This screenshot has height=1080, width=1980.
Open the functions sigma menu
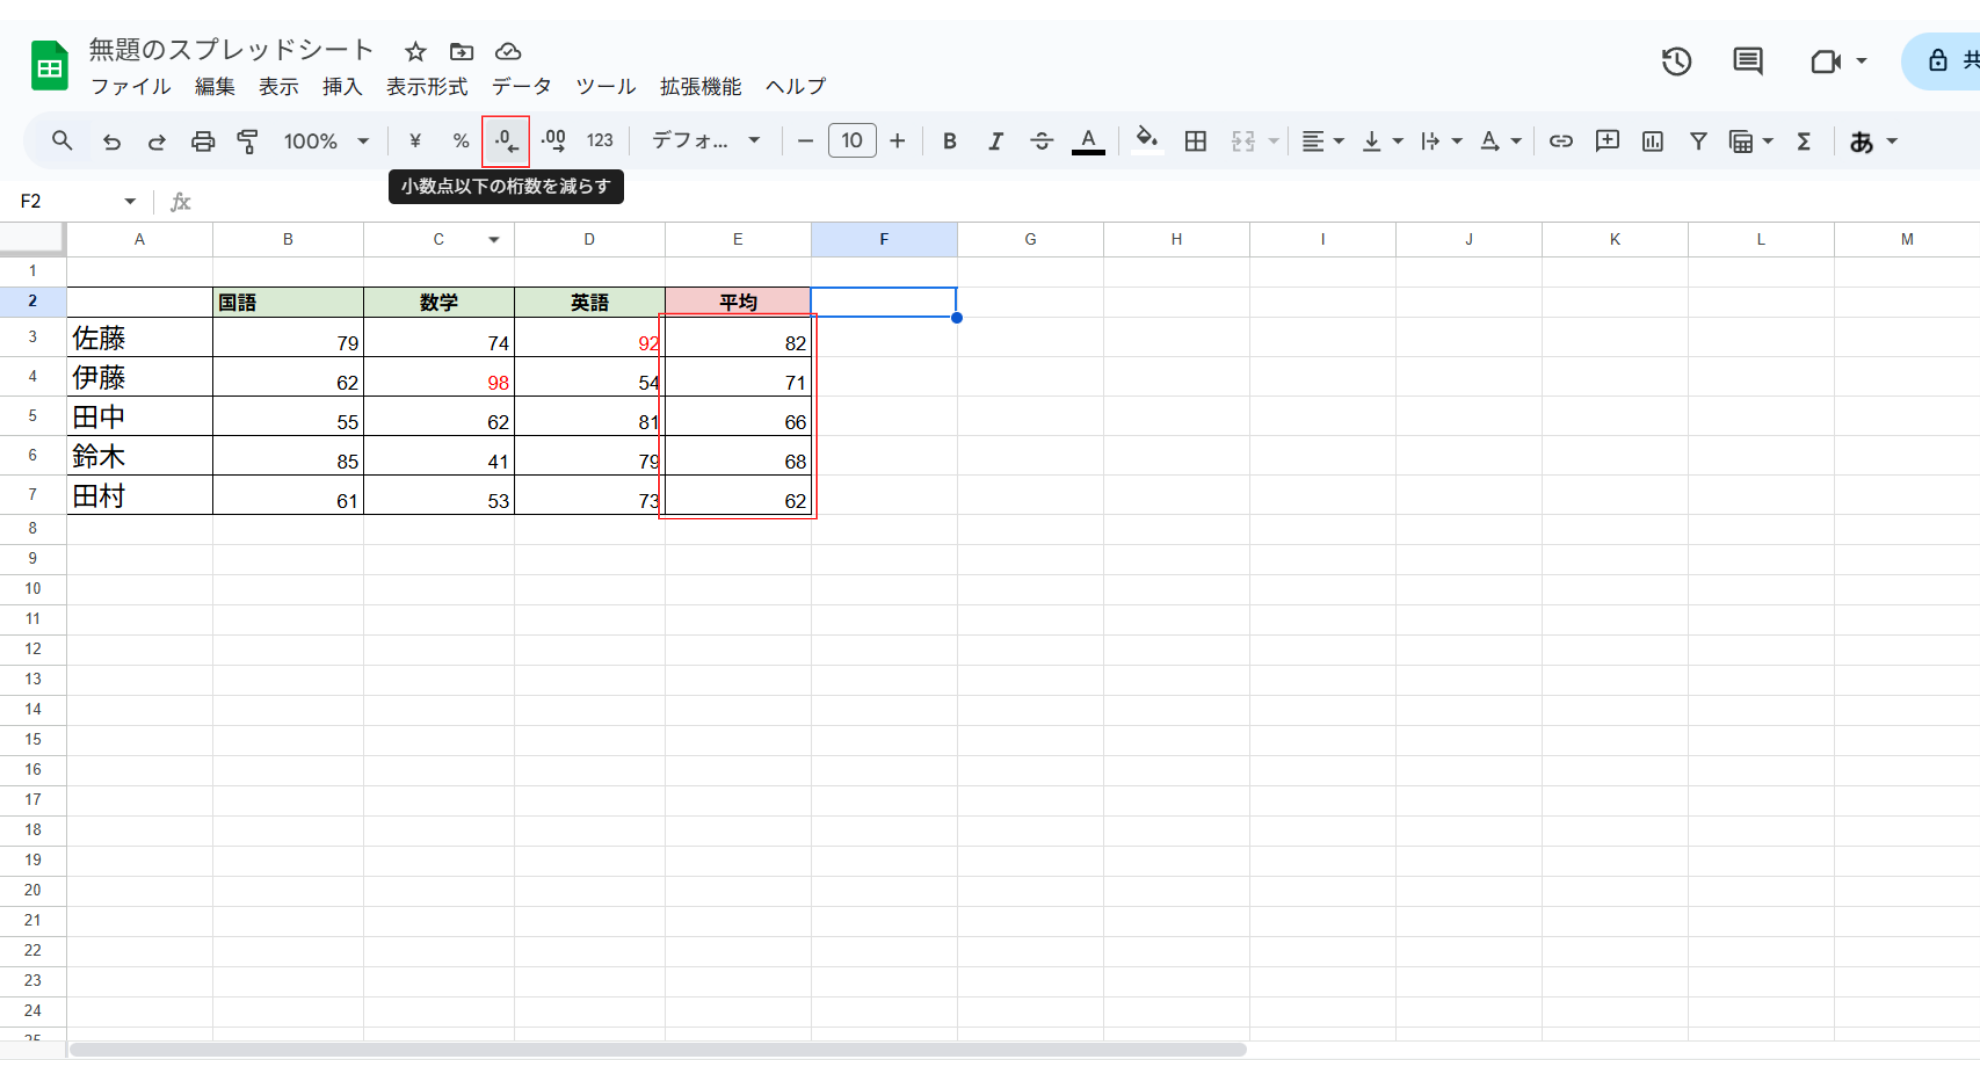point(1804,141)
